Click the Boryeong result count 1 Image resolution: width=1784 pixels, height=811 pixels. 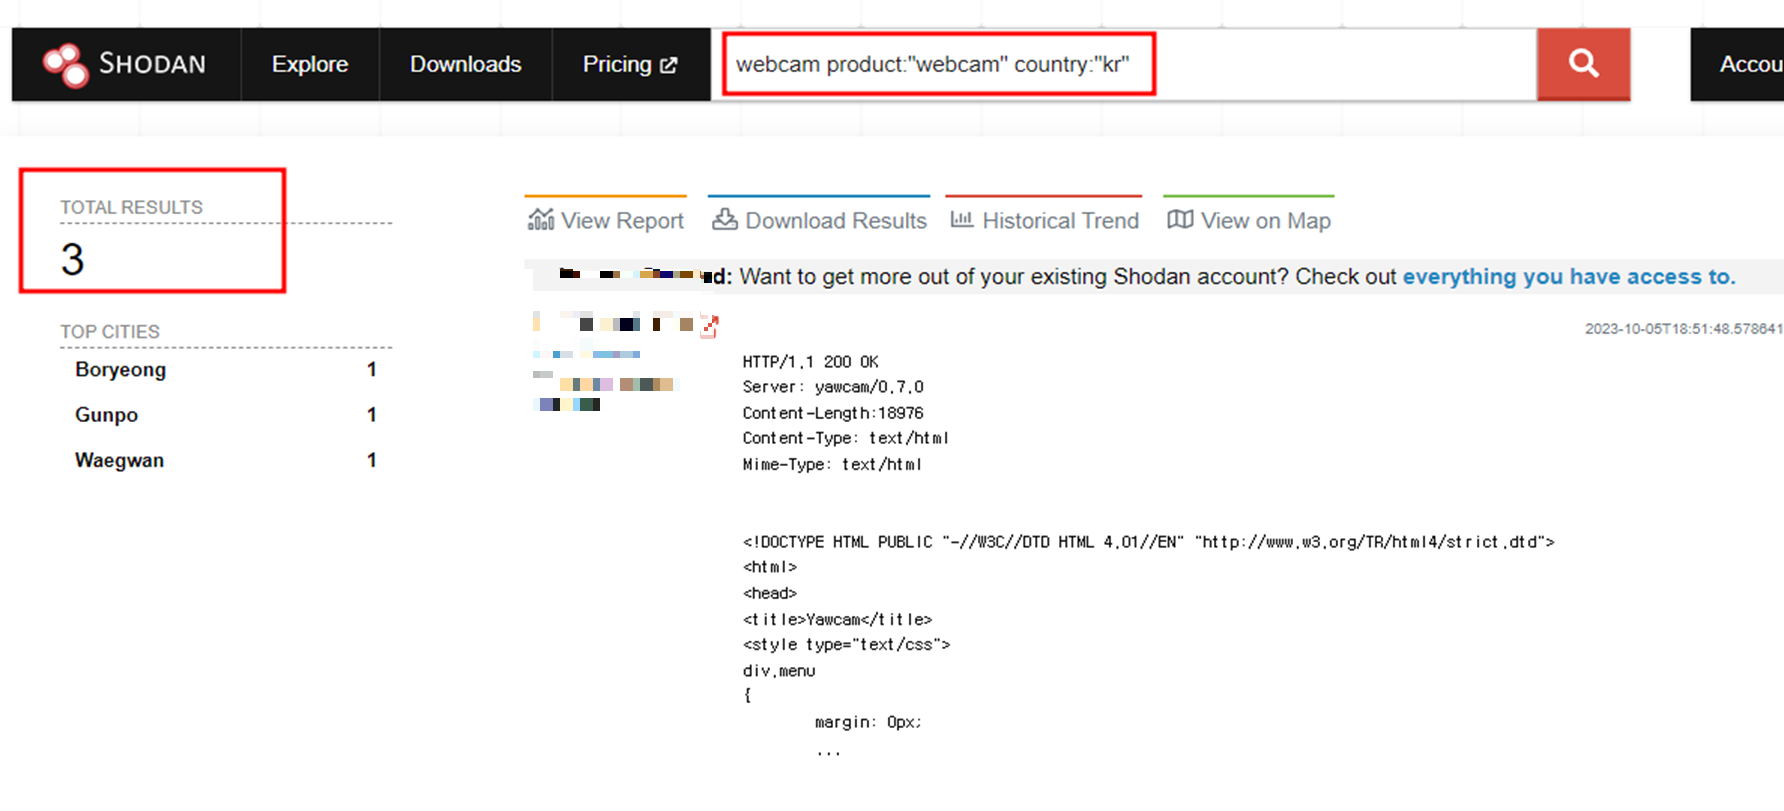372,370
